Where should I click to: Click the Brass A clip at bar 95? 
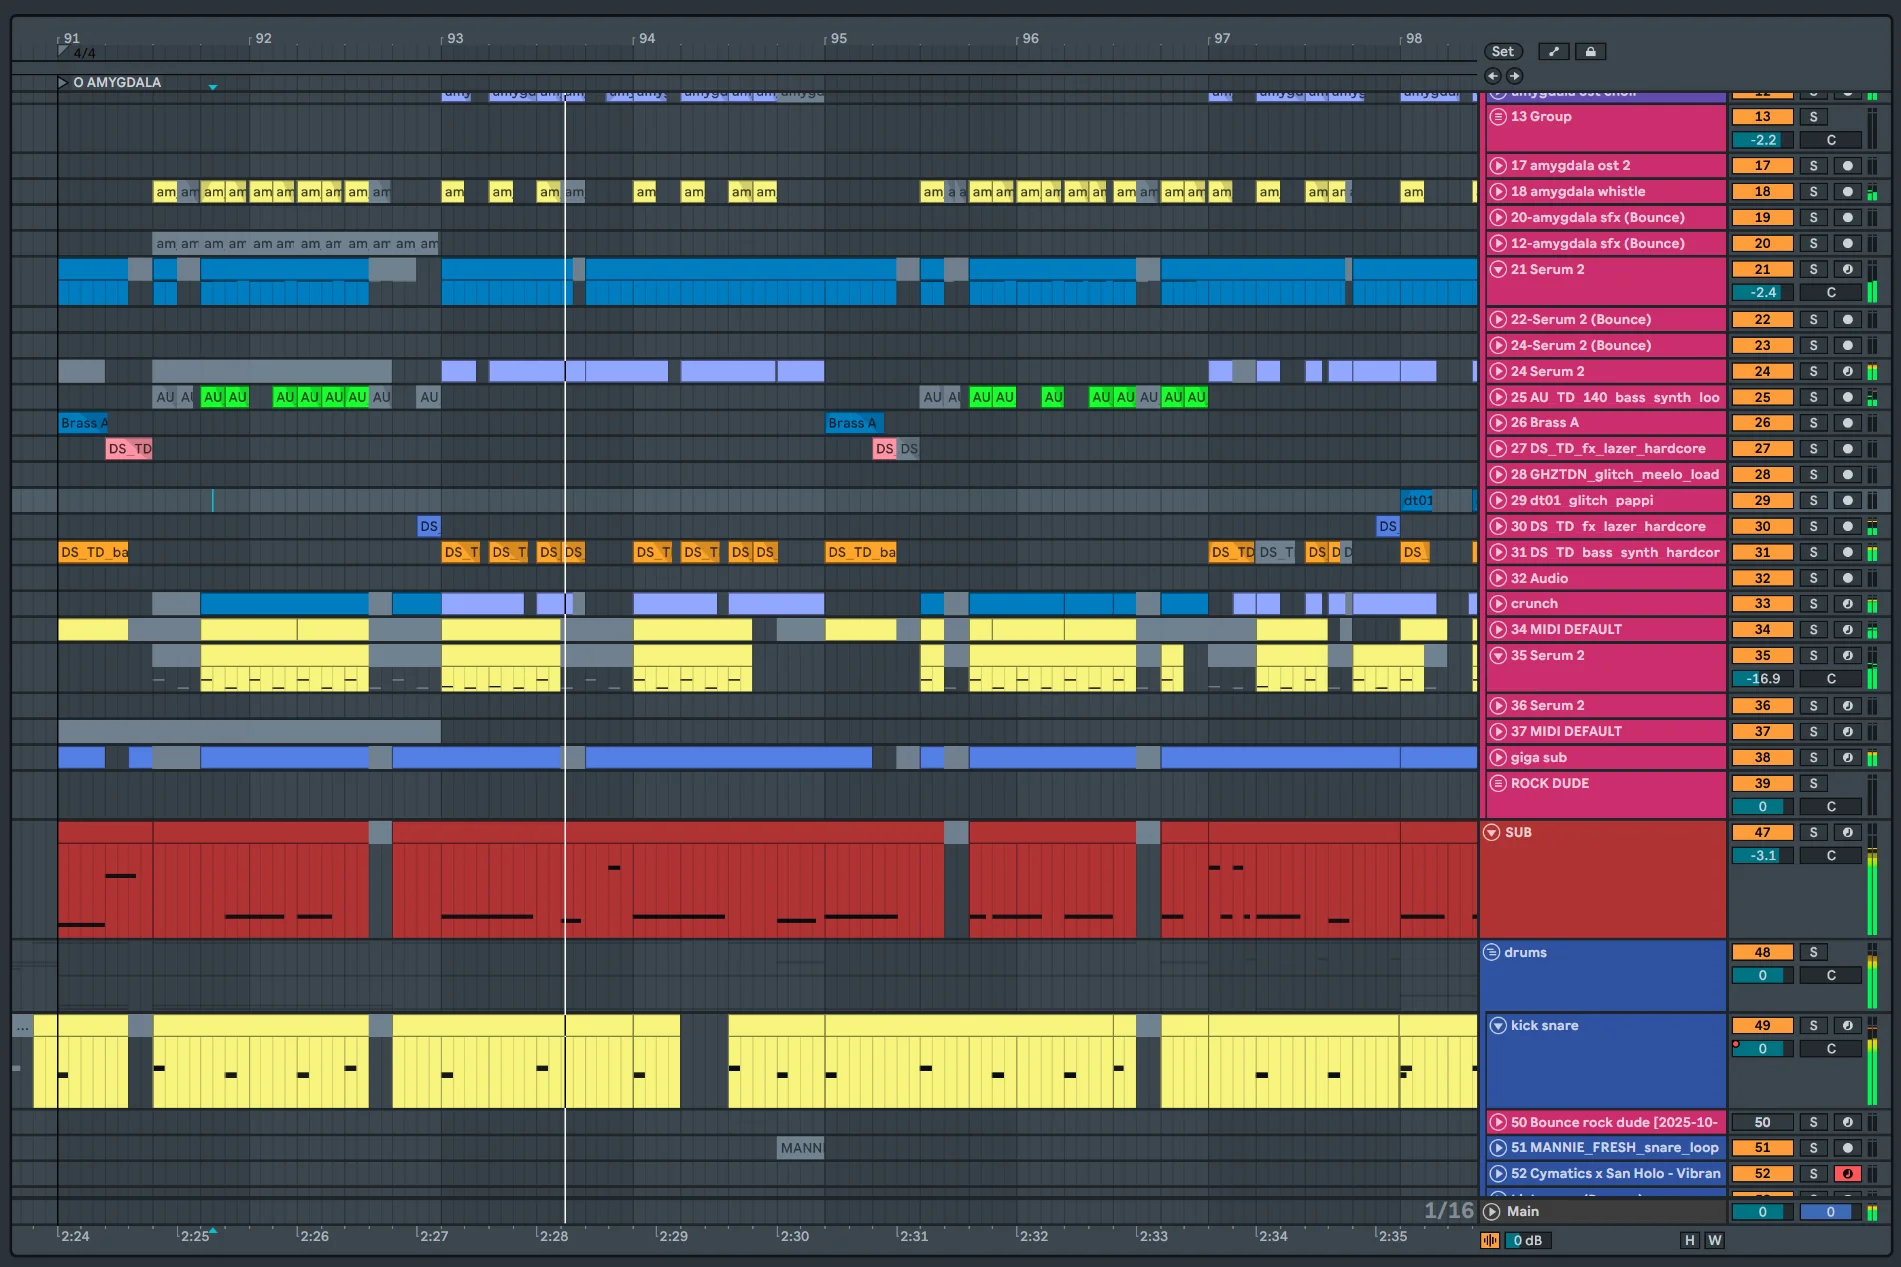[855, 424]
